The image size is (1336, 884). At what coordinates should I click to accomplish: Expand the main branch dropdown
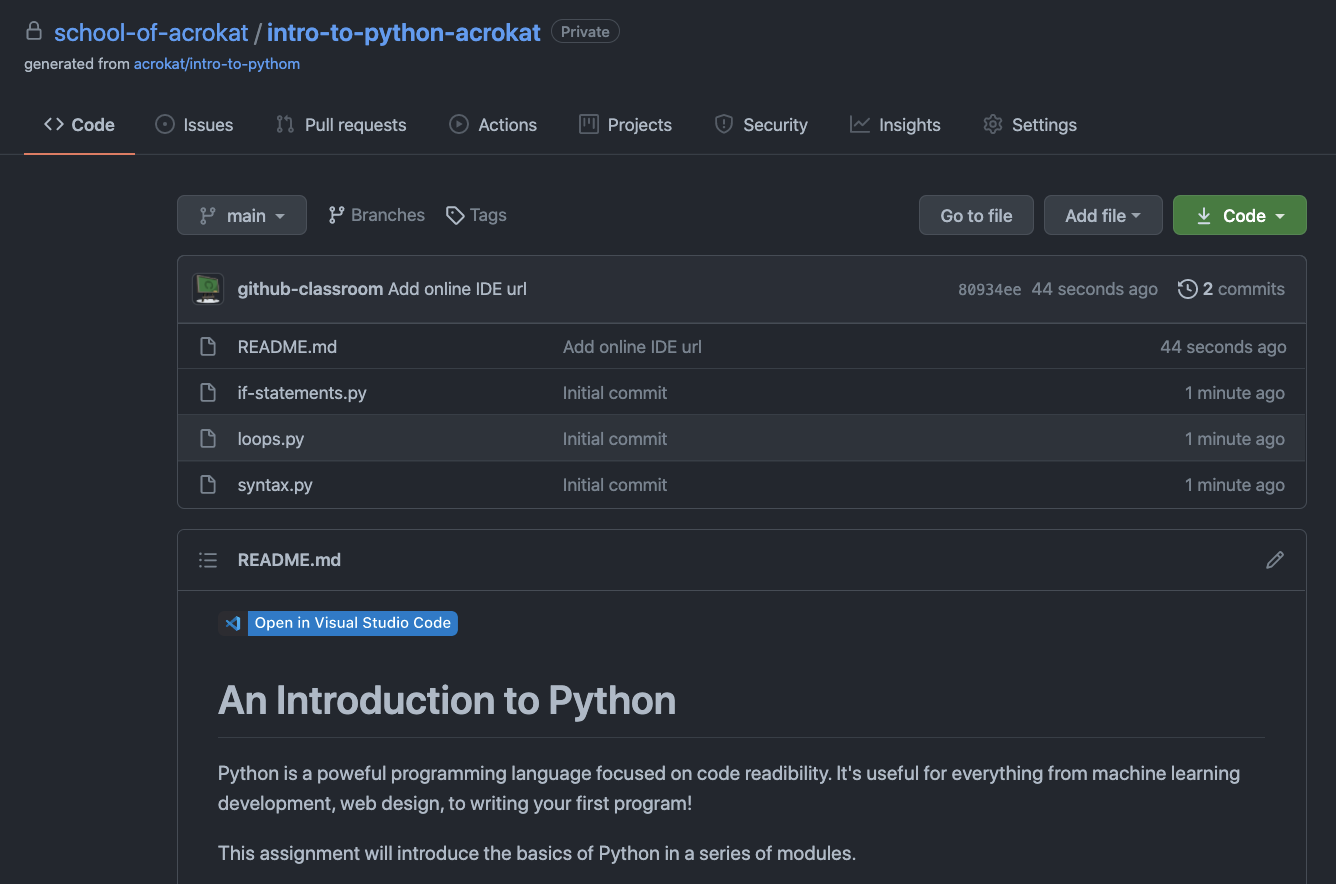tap(242, 216)
